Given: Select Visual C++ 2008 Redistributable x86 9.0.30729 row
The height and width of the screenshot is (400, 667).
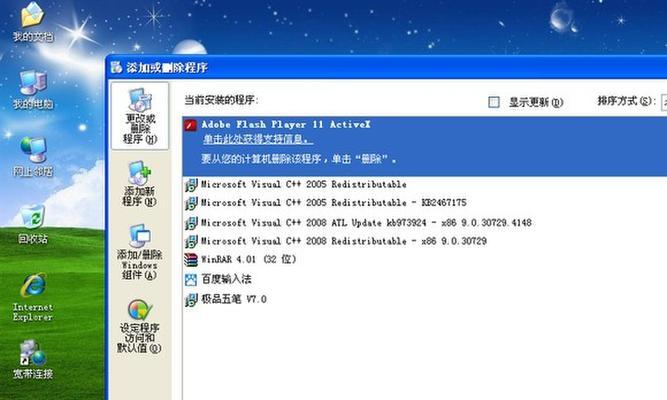Looking at the screenshot, I should click(x=425, y=241).
